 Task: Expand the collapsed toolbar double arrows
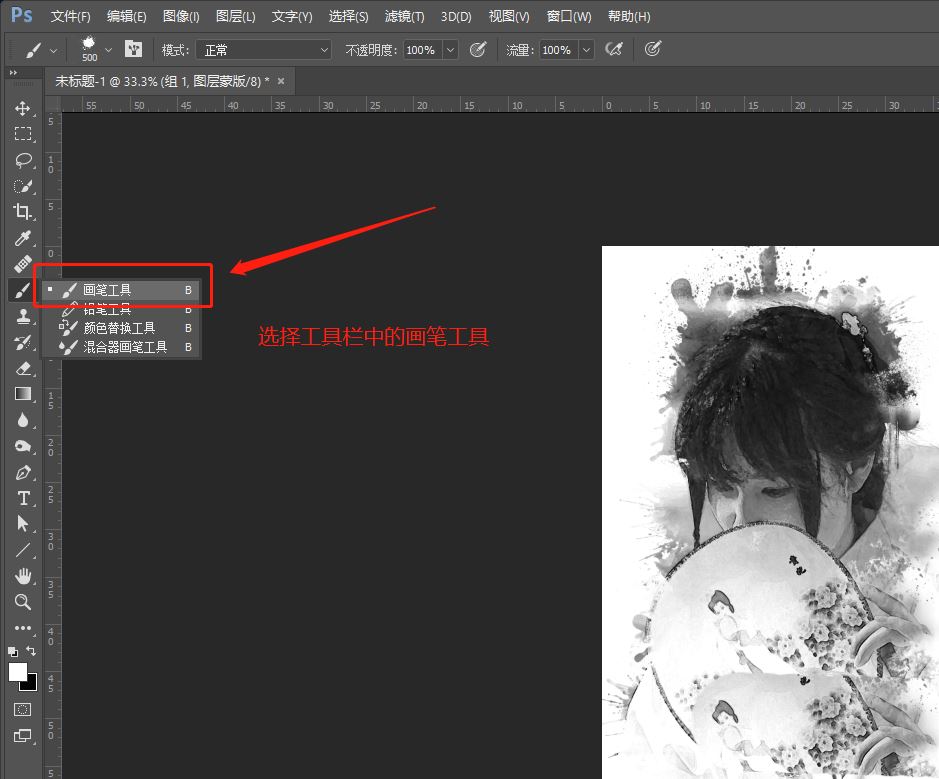(13, 72)
